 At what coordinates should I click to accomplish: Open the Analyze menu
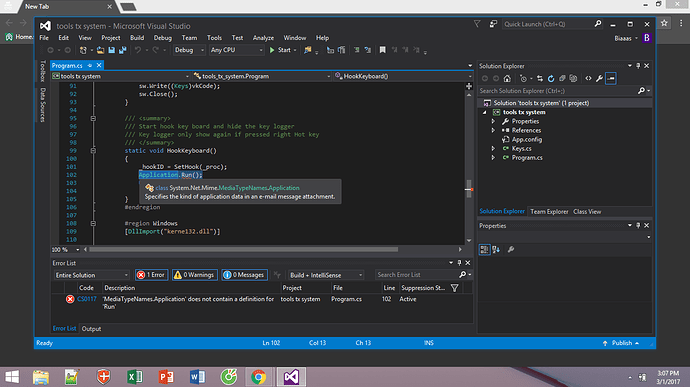tap(263, 38)
